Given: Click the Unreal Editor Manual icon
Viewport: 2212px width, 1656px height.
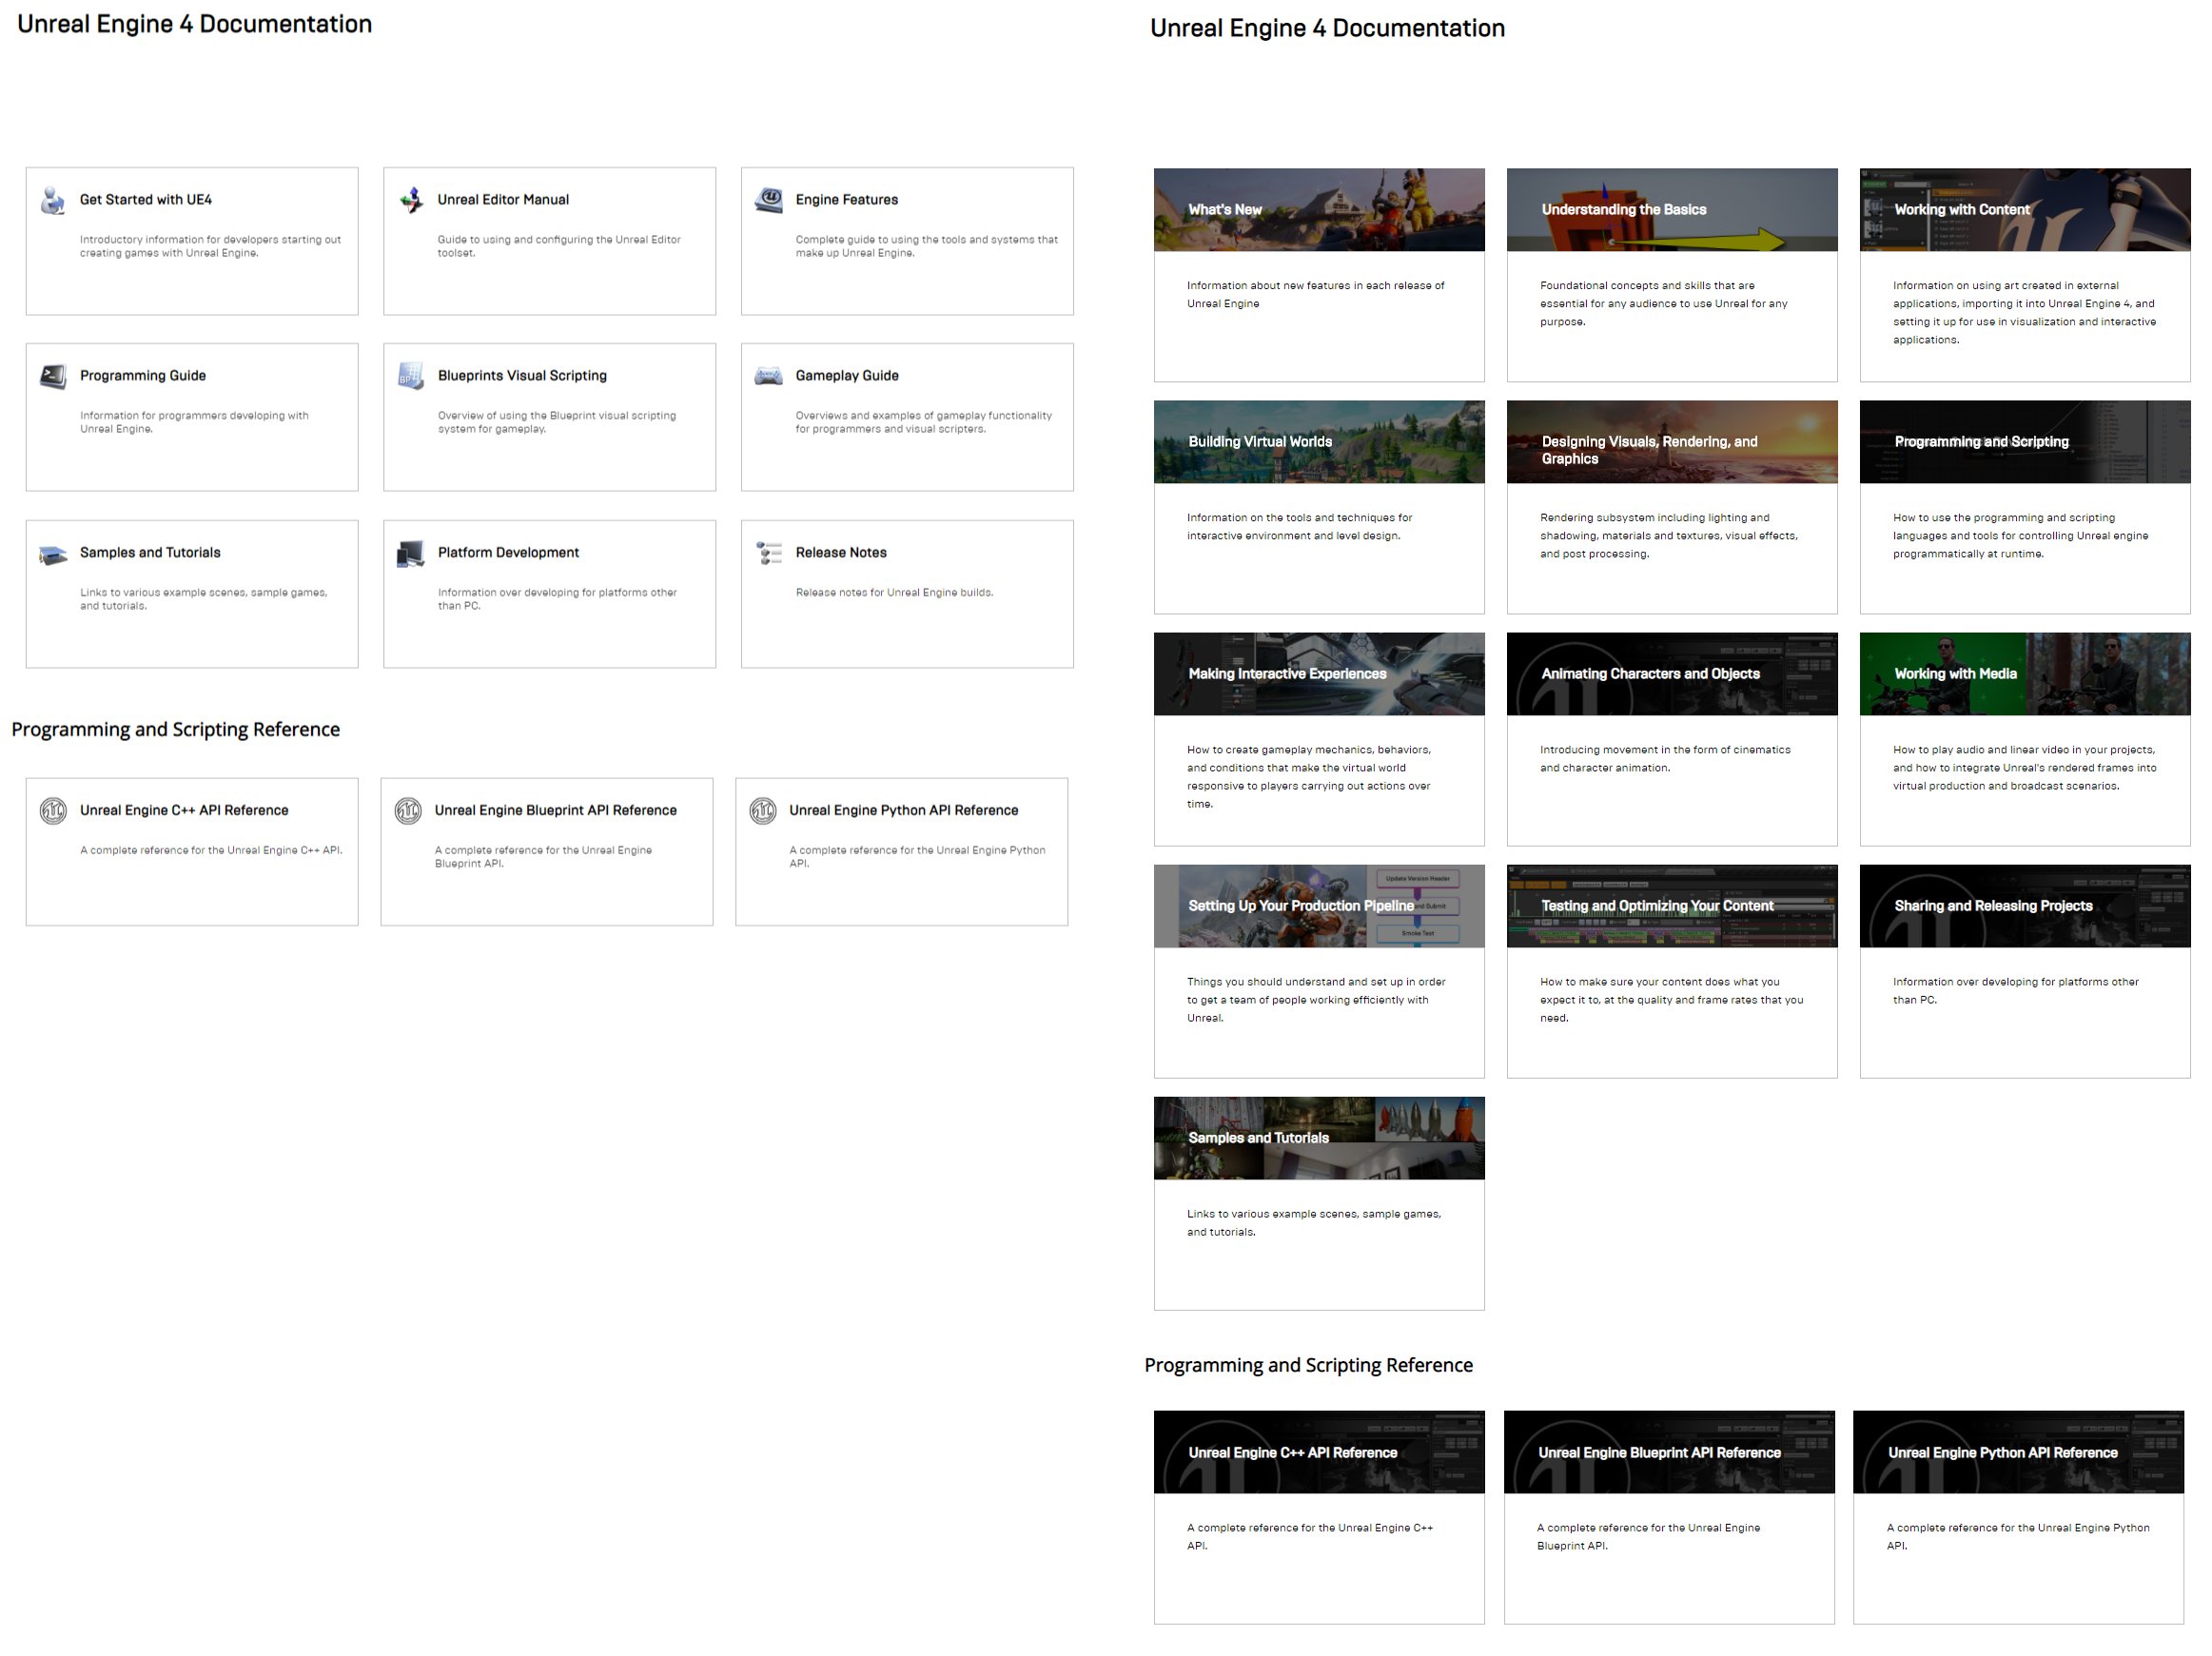Looking at the screenshot, I should click(411, 200).
